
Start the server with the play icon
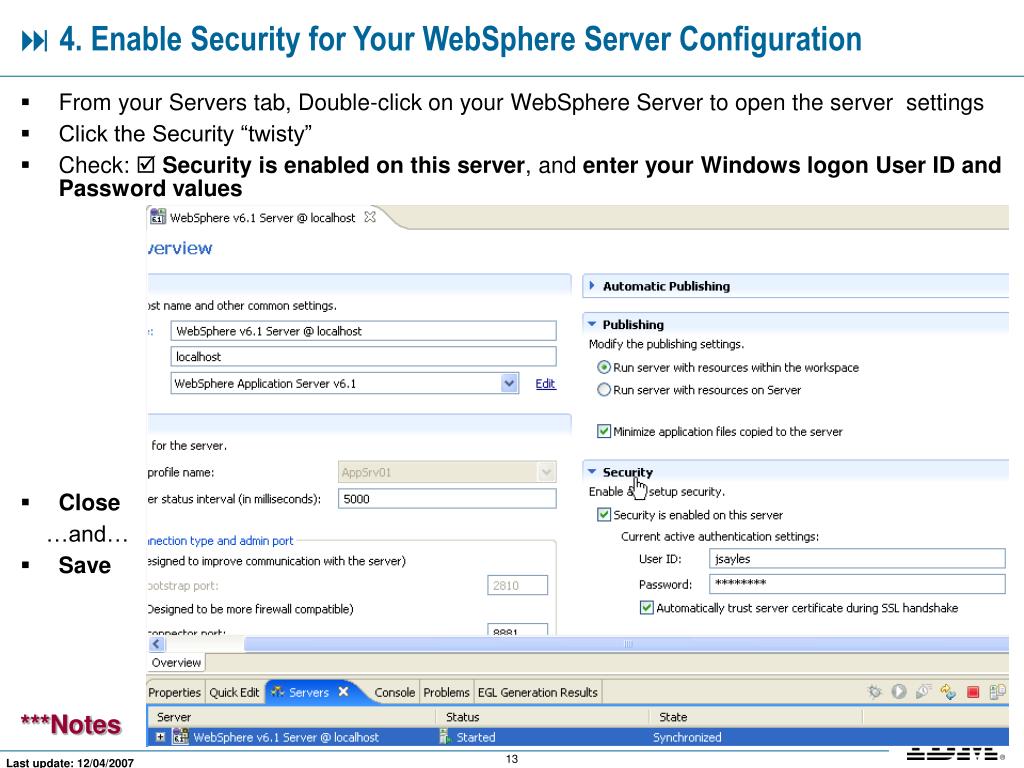(899, 692)
